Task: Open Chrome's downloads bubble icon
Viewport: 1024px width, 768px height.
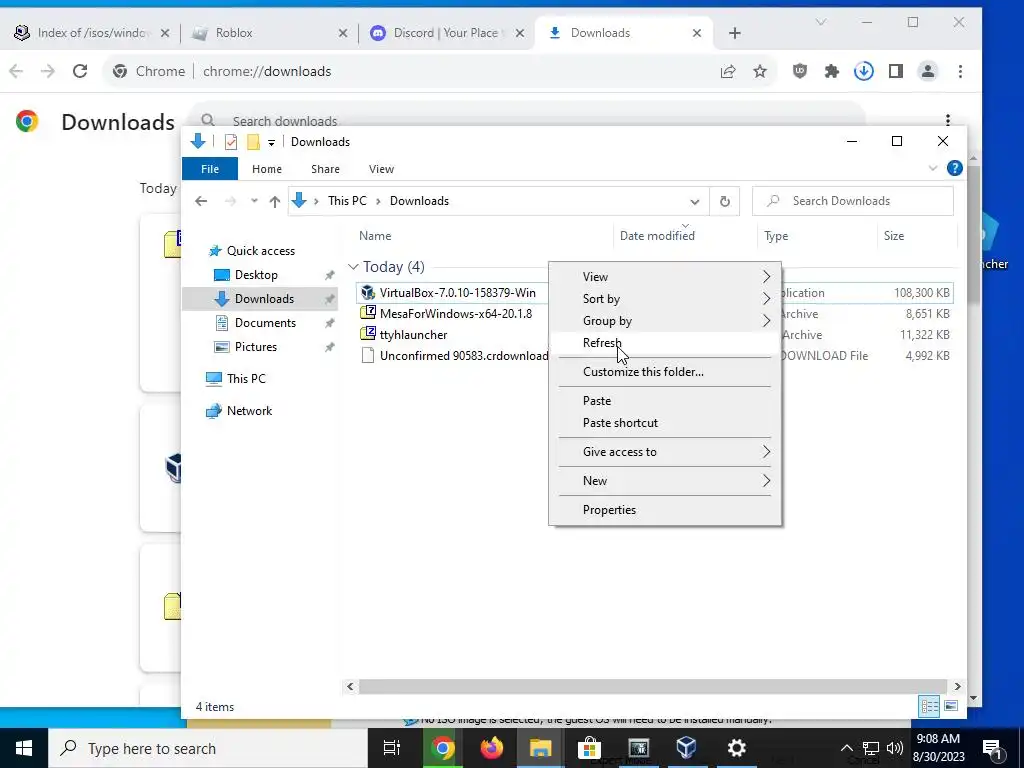Action: (x=863, y=71)
